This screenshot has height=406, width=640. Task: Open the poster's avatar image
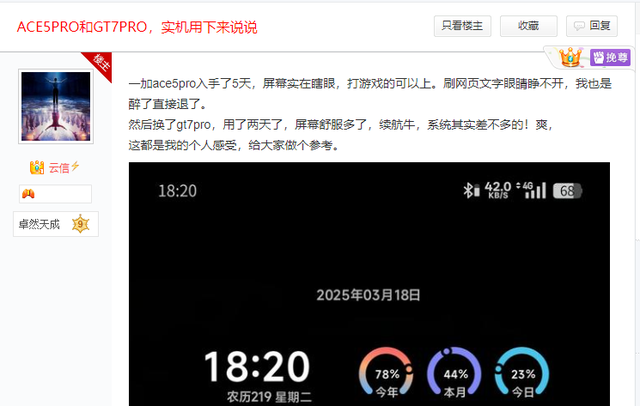(56, 106)
